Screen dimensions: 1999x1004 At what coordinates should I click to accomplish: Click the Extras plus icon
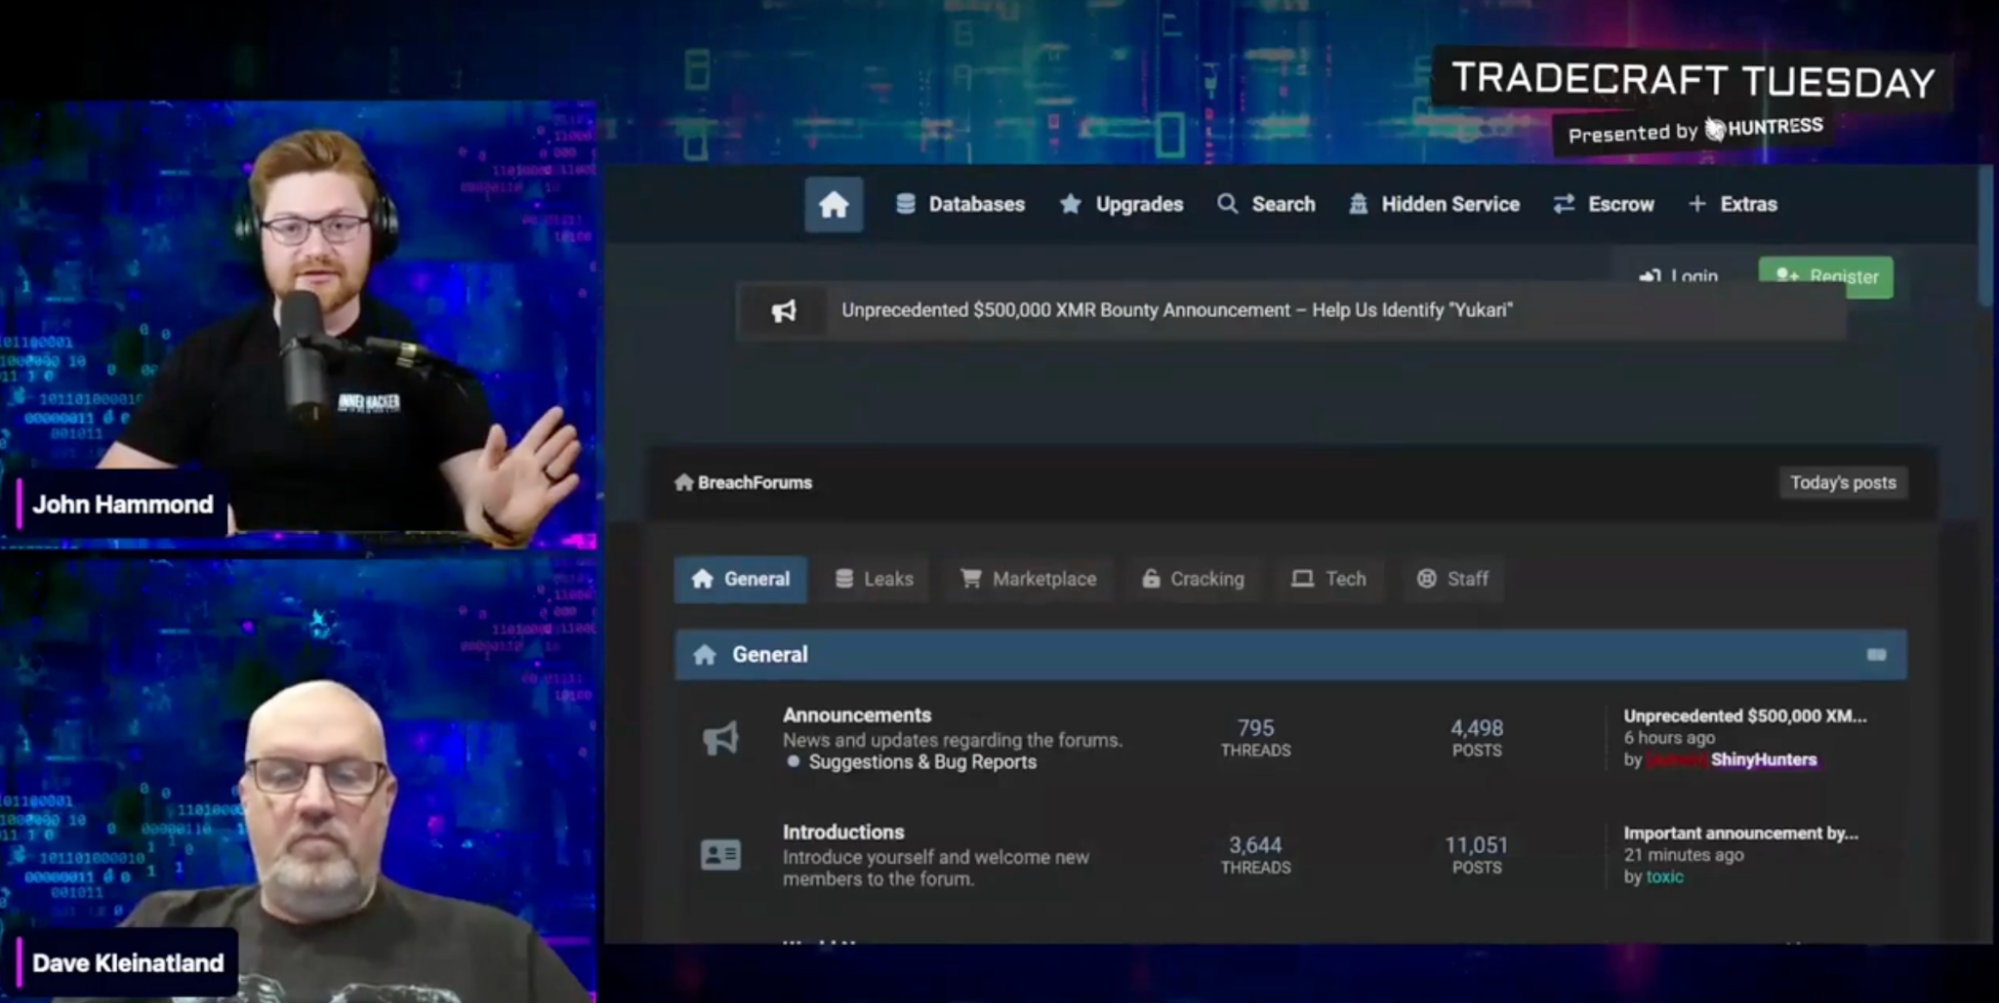(x=1697, y=205)
